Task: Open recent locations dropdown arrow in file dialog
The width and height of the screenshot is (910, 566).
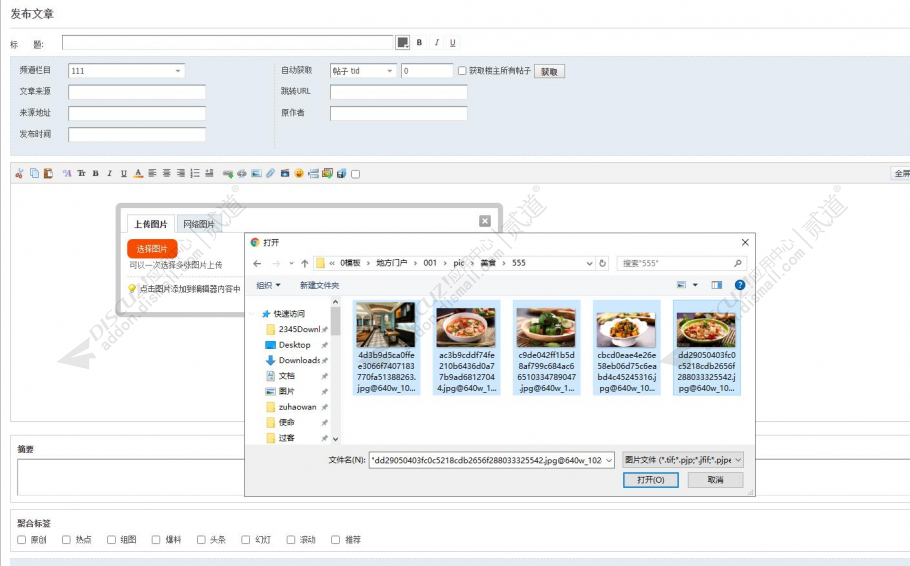Action: (x=291, y=264)
